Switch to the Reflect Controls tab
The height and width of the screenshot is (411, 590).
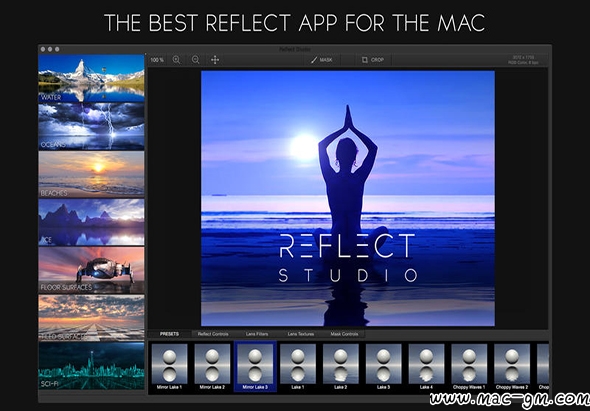point(213,334)
